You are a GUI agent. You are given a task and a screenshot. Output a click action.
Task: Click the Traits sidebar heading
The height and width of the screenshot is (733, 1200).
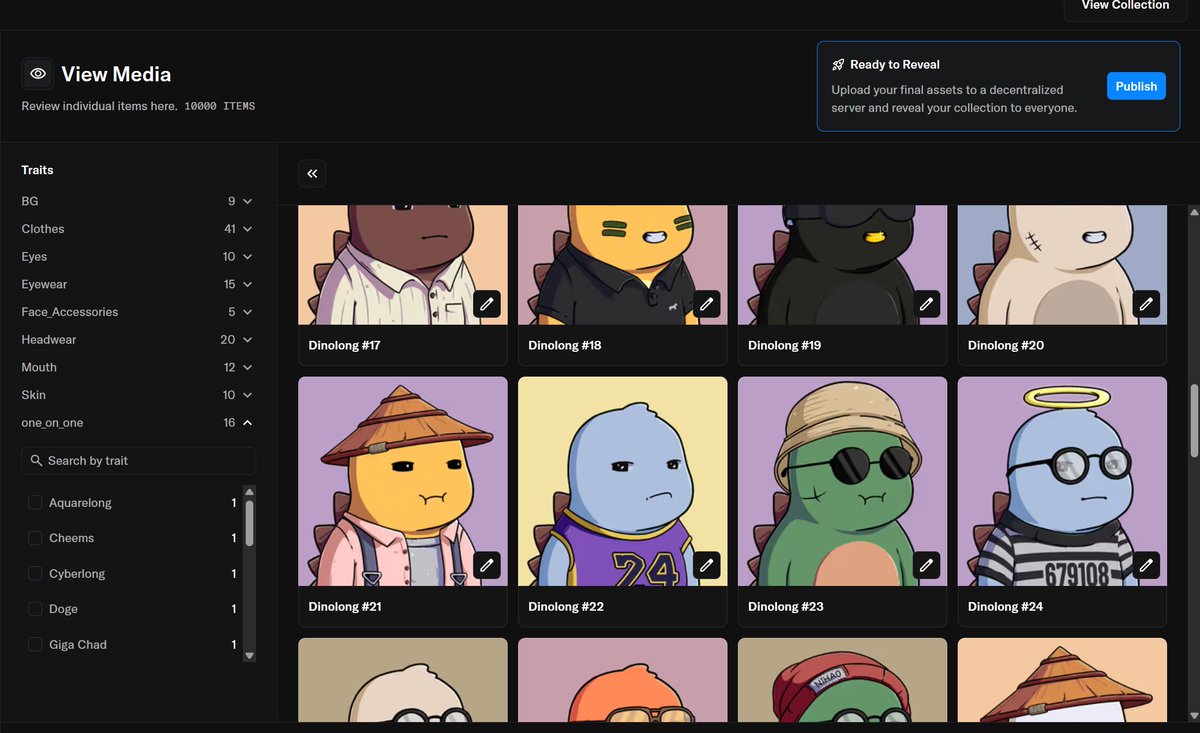click(38, 170)
